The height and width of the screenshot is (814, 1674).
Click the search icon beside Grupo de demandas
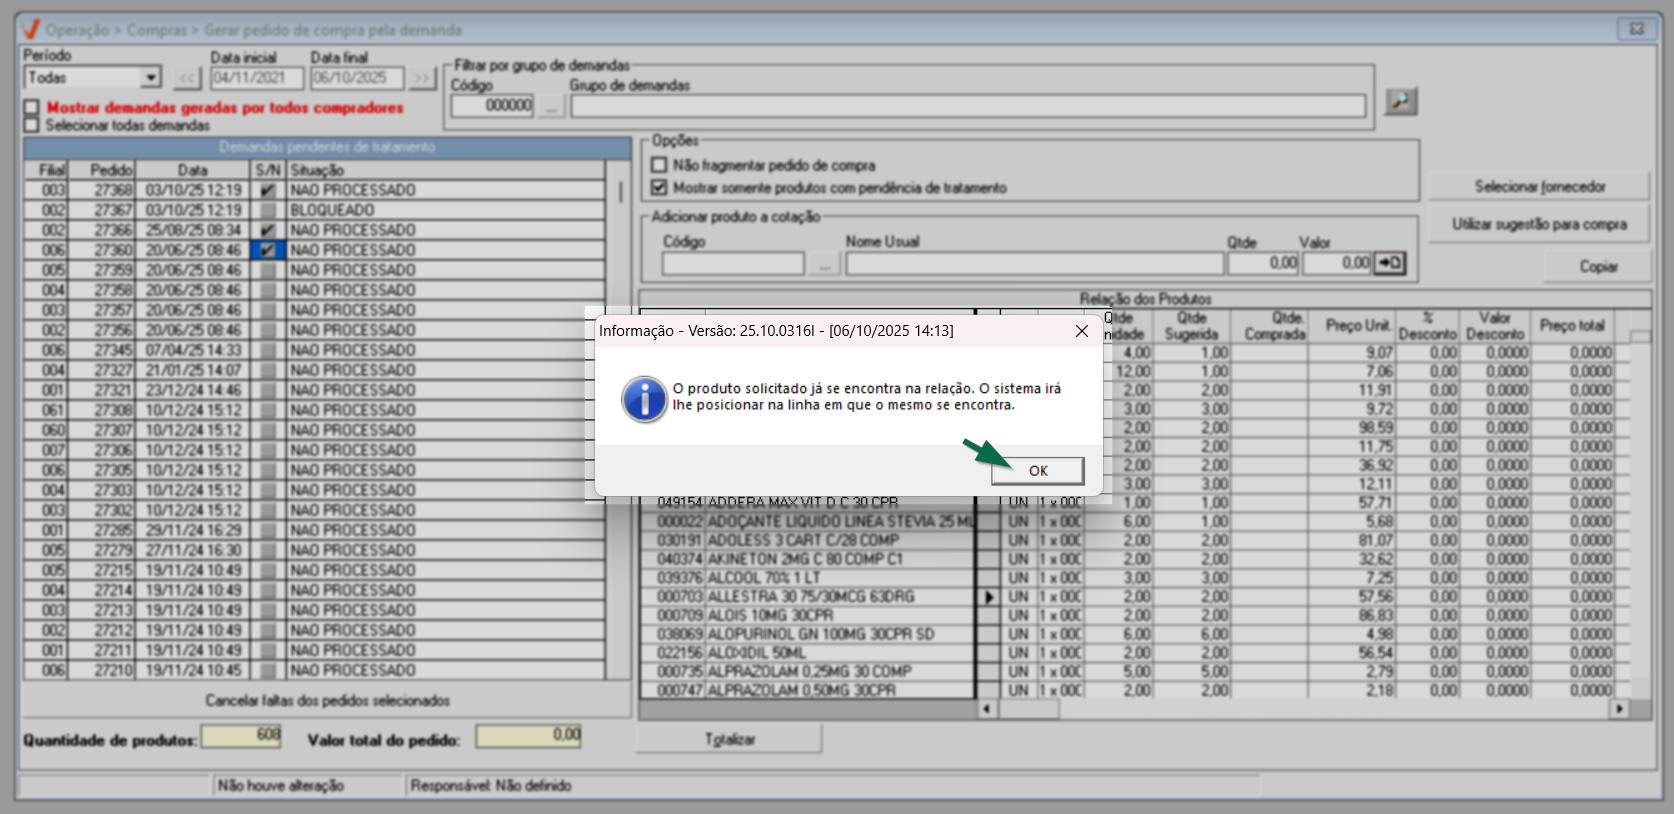(x=1400, y=101)
